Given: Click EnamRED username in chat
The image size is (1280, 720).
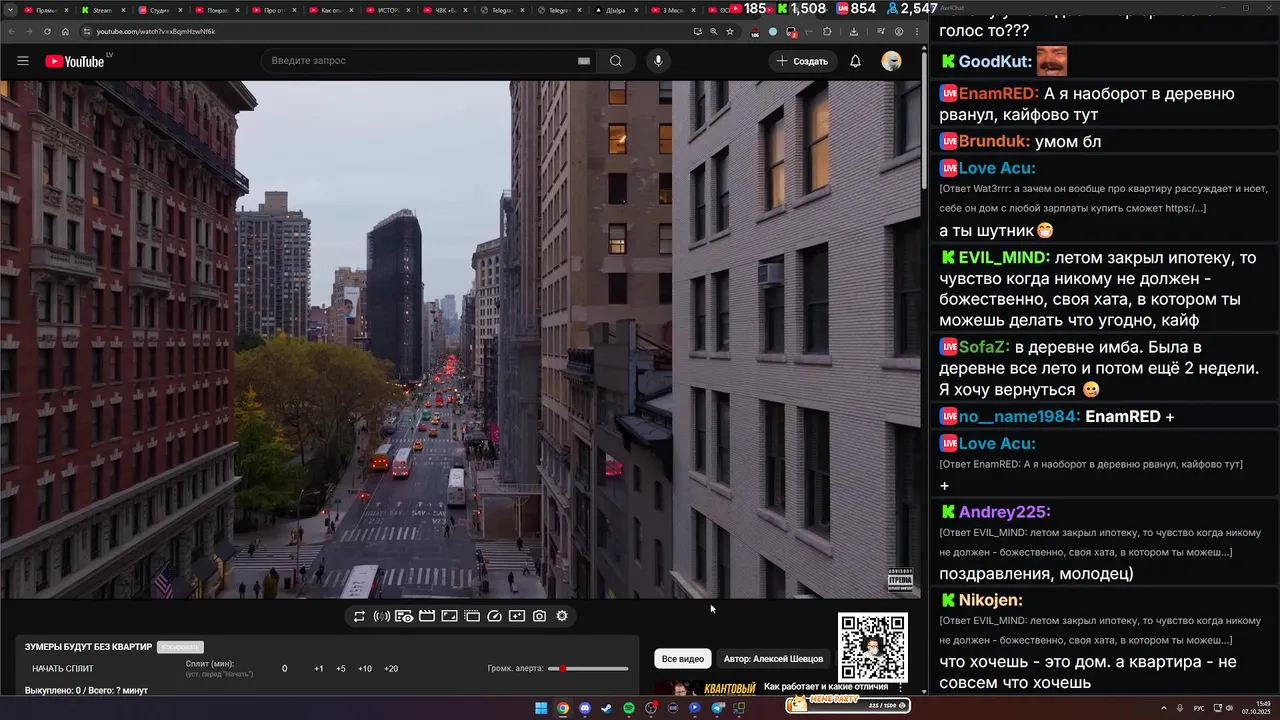Looking at the screenshot, I should point(999,94).
